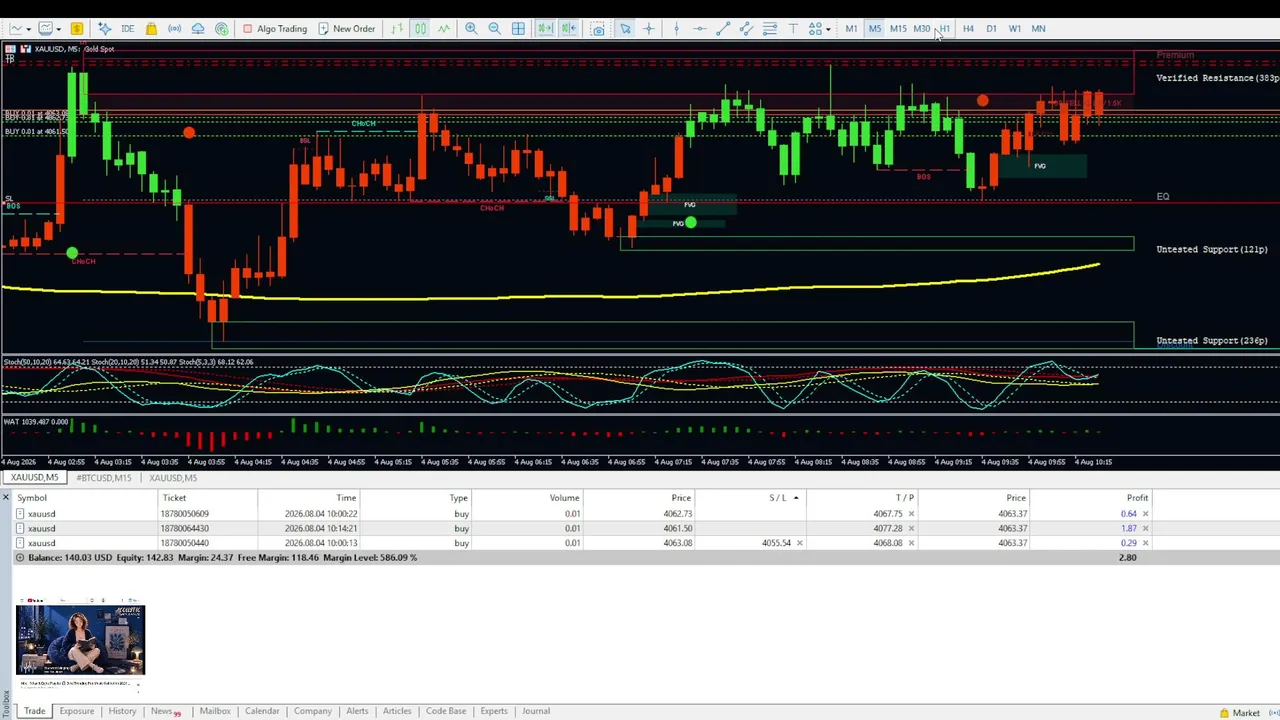Switch to line chart display
The image size is (1280, 720).
[444, 29]
